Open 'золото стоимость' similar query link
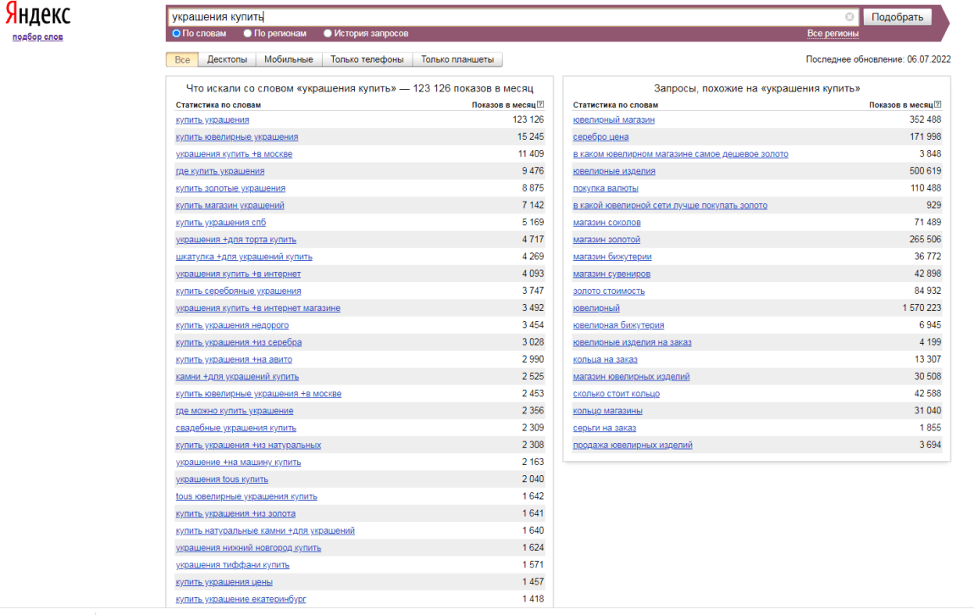 pos(609,291)
